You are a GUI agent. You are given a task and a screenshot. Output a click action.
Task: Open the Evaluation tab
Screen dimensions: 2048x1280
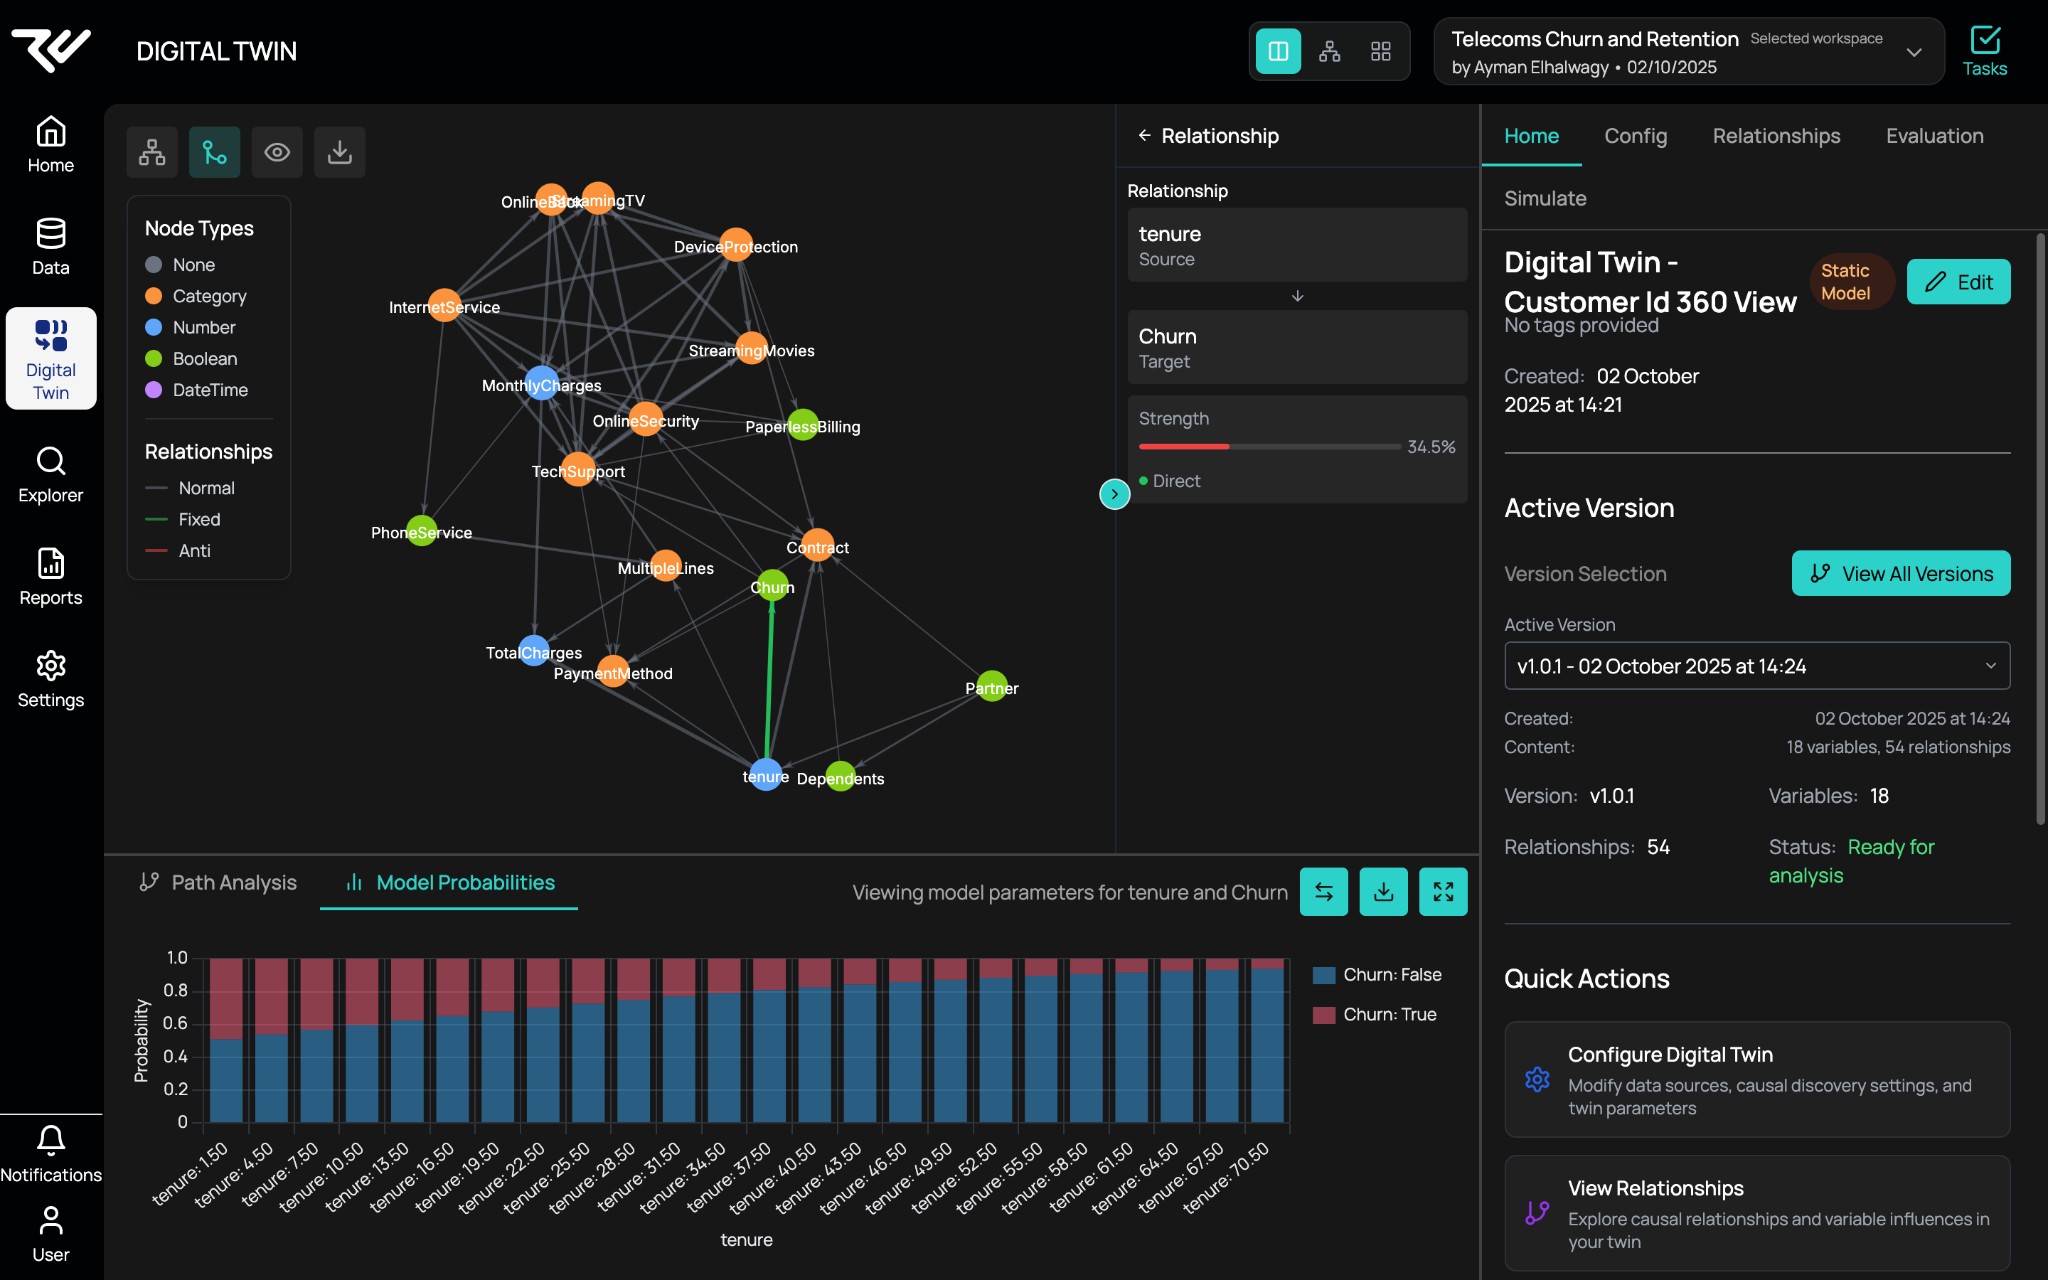pyautogui.click(x=1934, y=136)
